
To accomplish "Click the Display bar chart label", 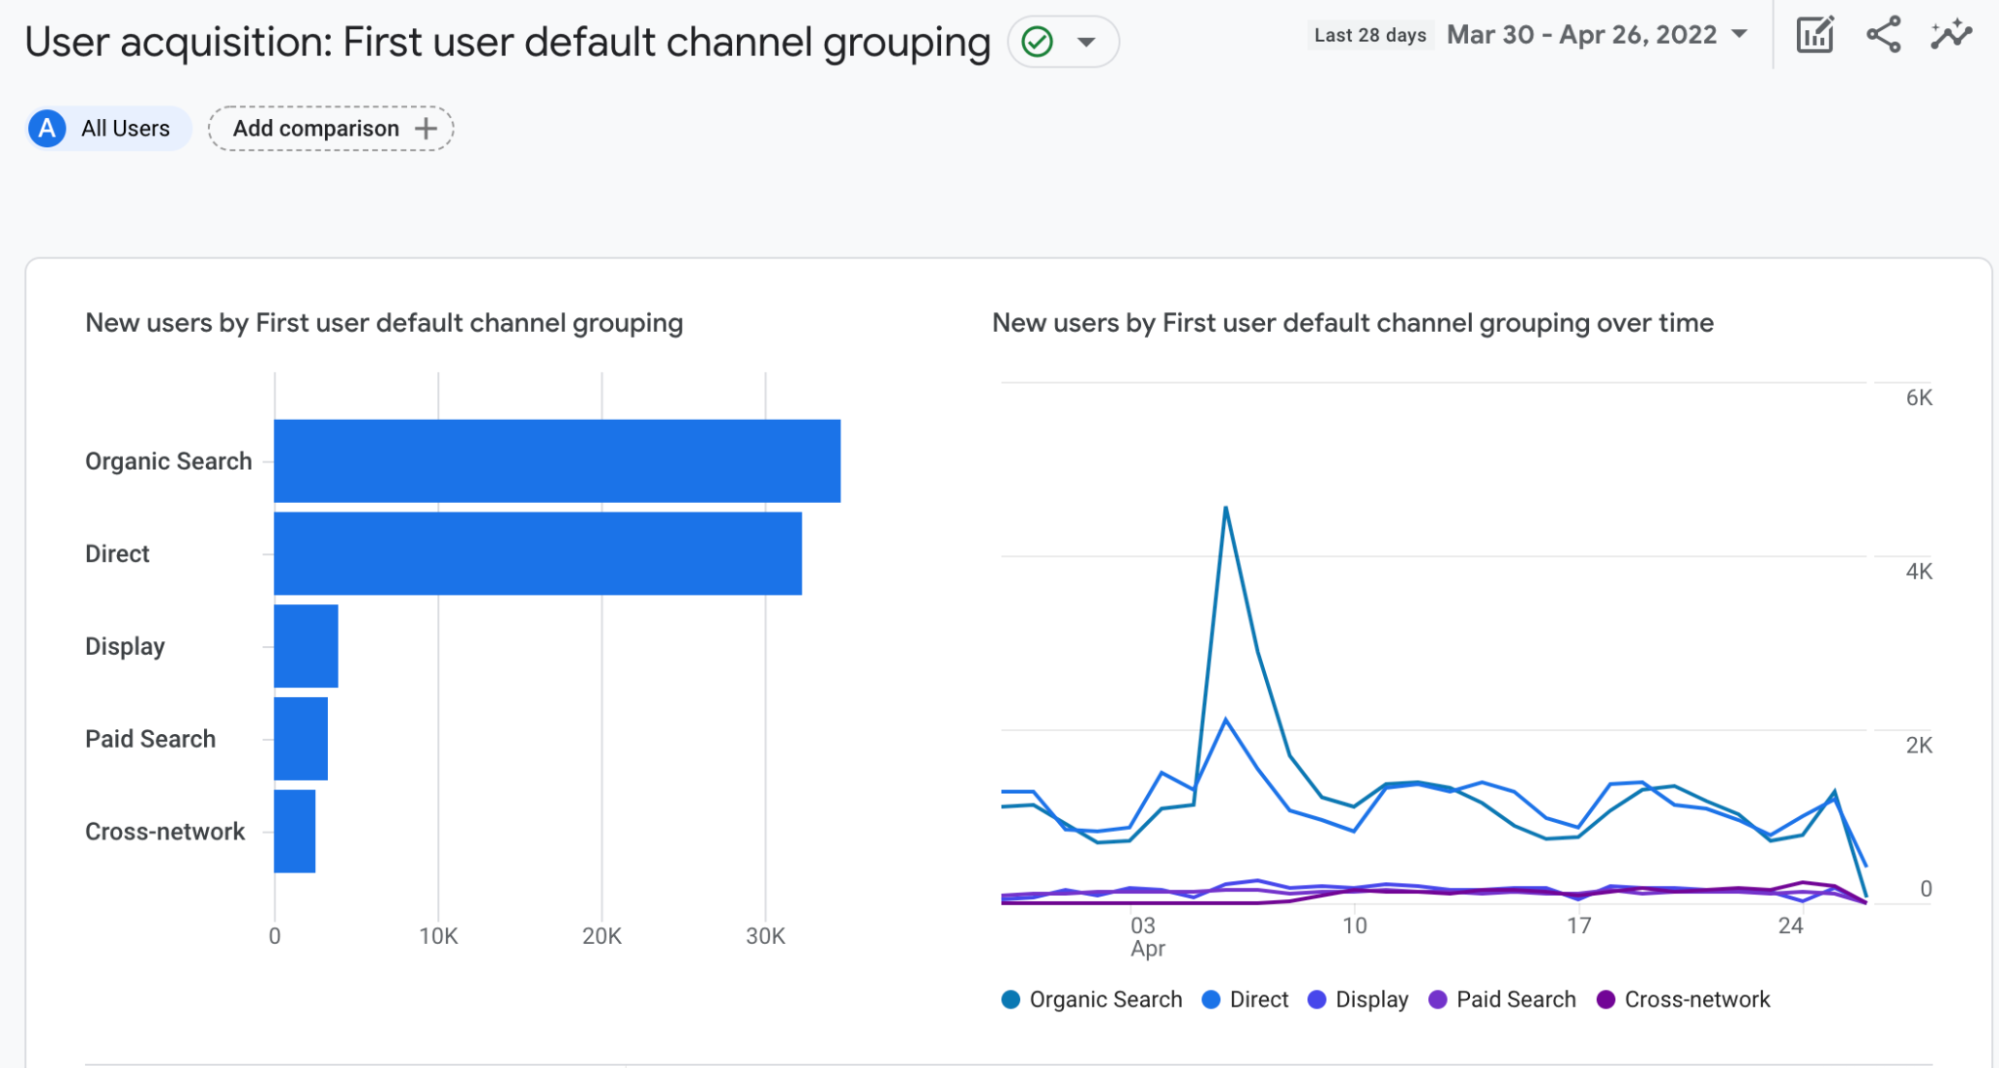I will (x=125, y=646).
